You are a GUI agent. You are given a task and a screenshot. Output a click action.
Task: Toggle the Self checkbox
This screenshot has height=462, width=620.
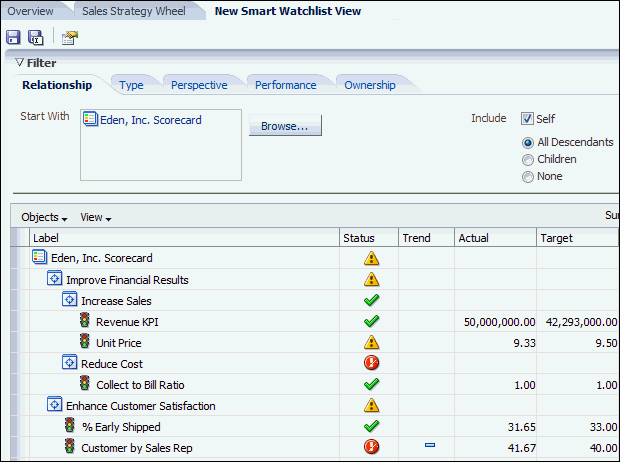(x=527, y=119)
